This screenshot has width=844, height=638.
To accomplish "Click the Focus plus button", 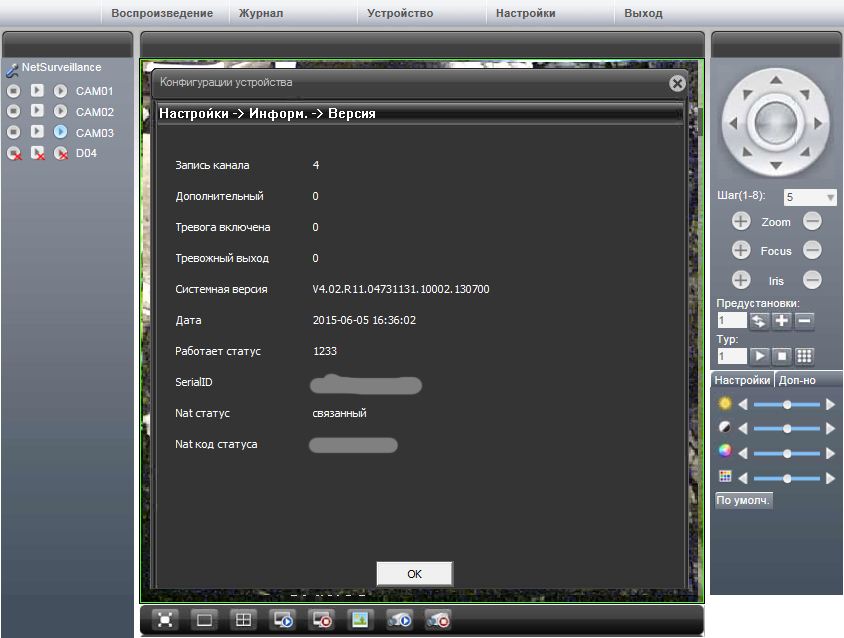I will (x=741, y=250).
